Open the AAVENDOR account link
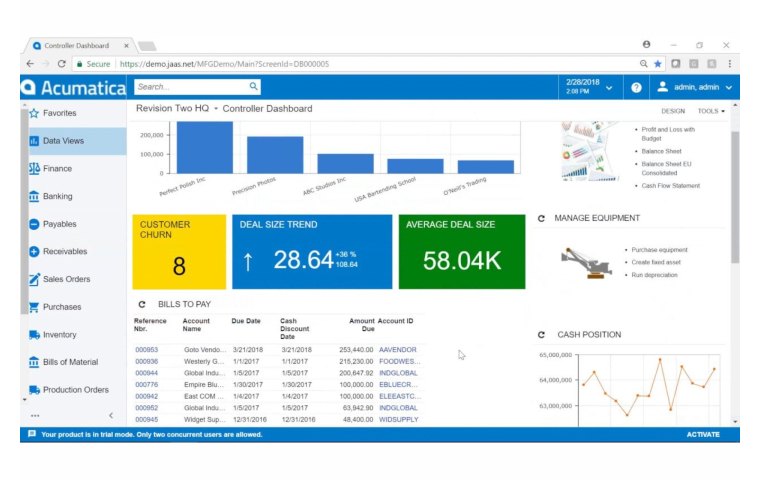760x480 pixels. (x=397, y=350)
